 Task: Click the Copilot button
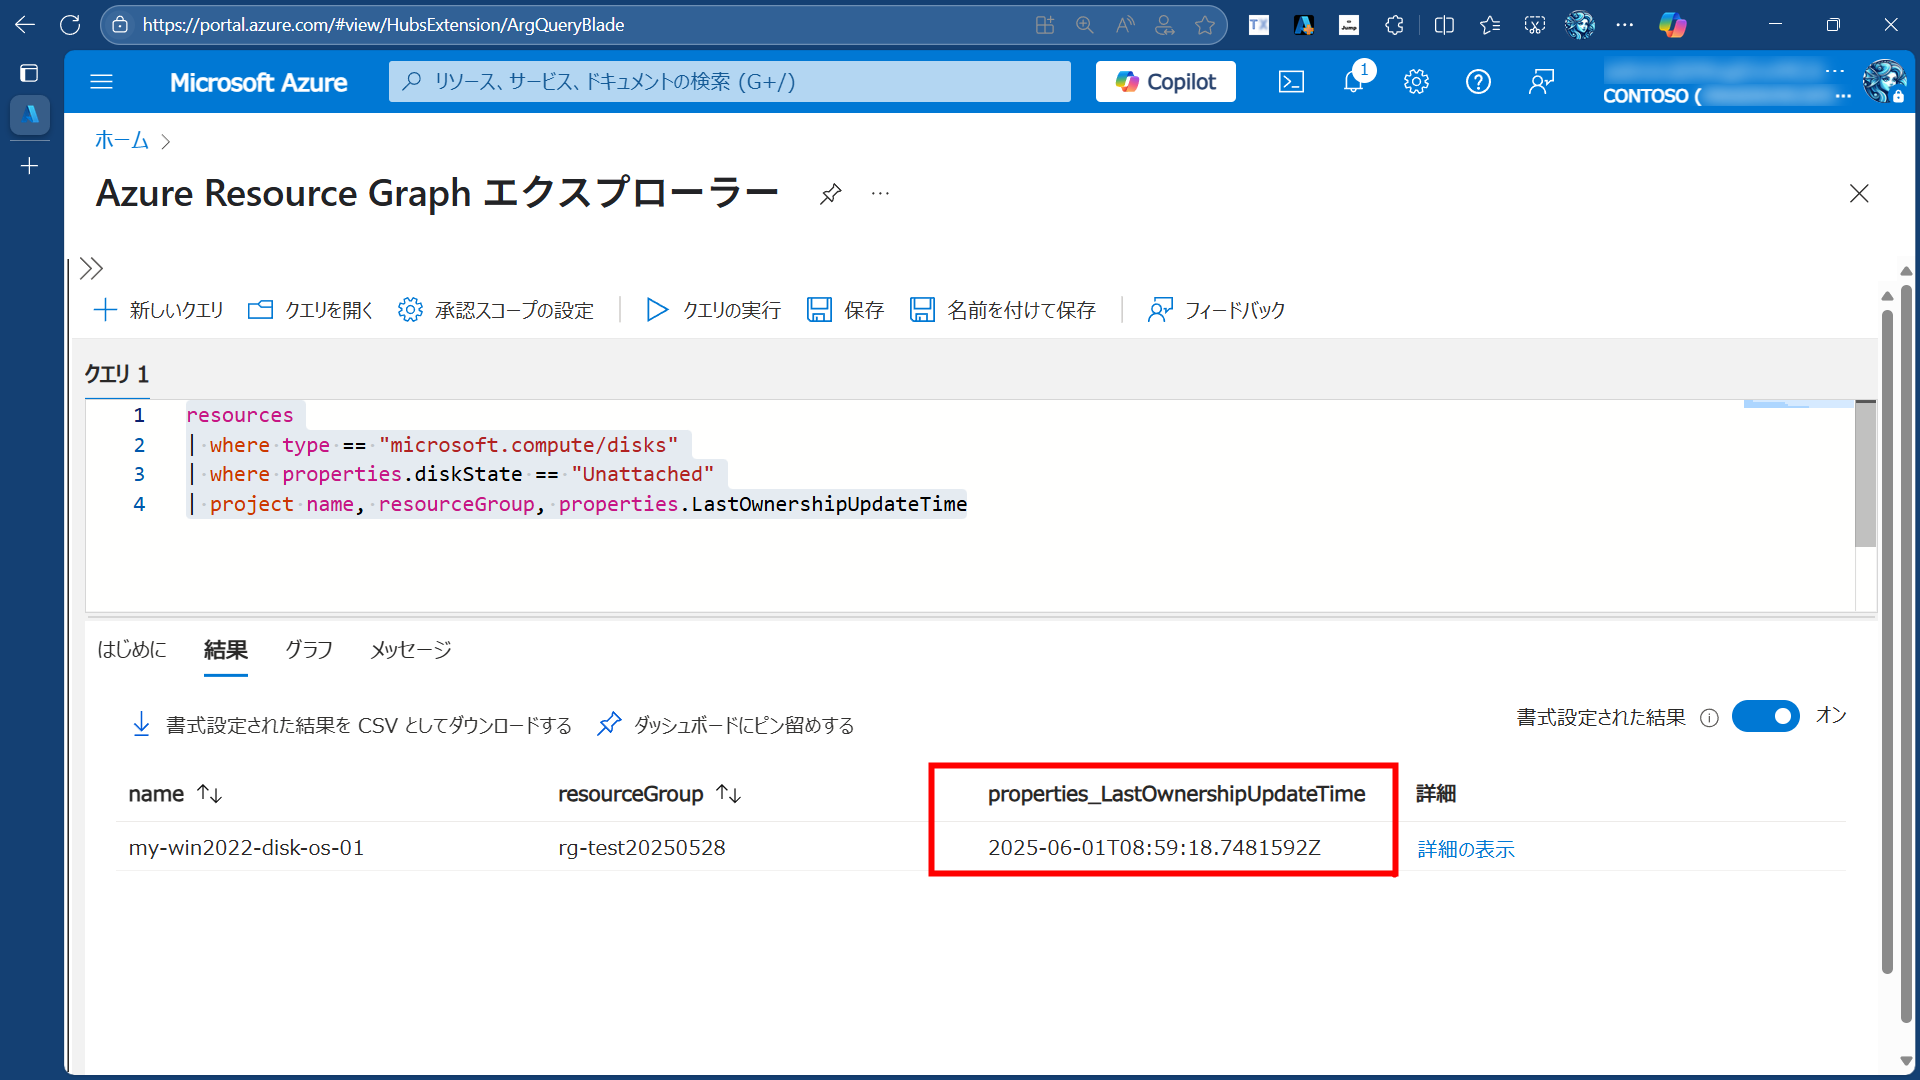tap(1165, 82)
